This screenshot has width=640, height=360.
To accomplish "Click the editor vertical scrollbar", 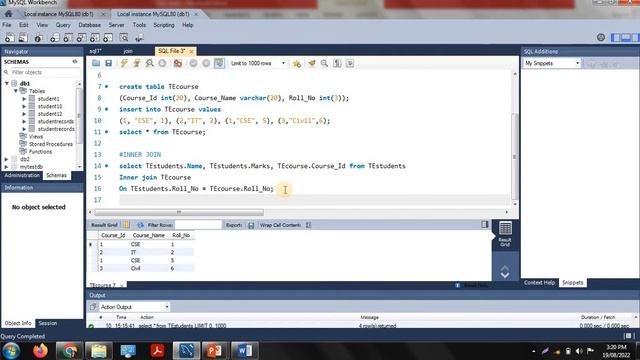I will point(515,157).
